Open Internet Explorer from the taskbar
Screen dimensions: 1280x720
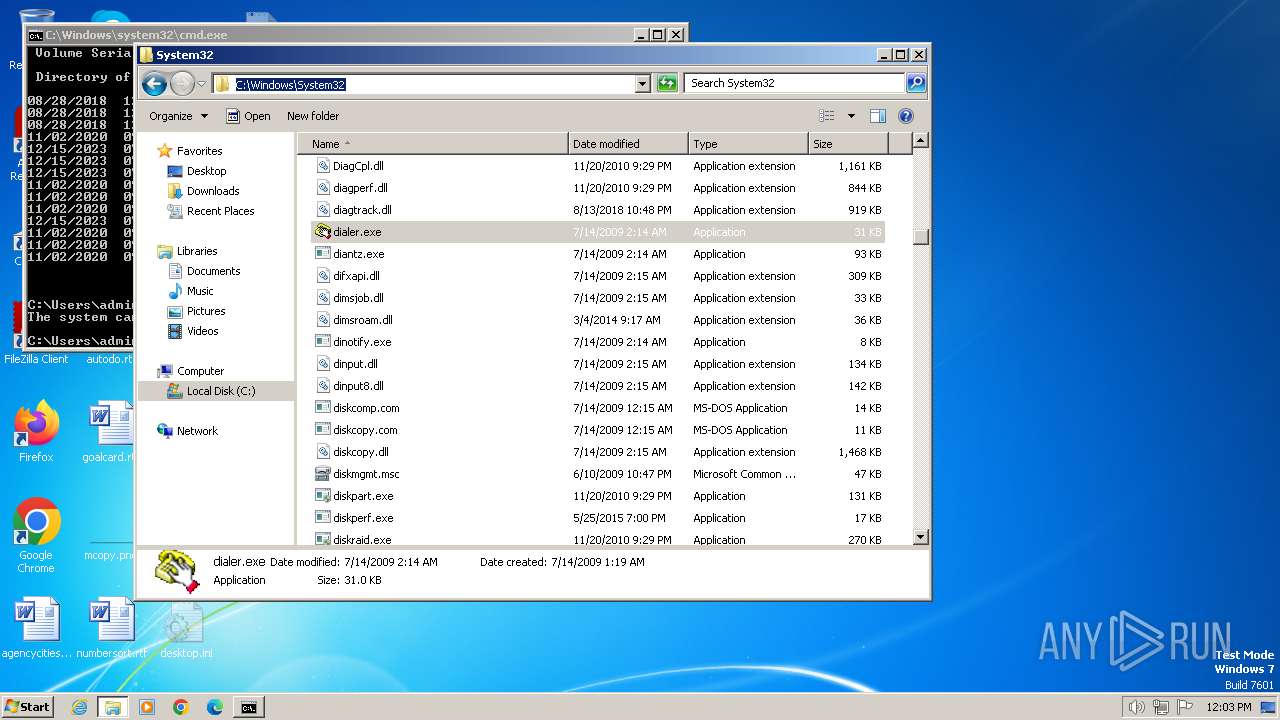tap(79, 707)
